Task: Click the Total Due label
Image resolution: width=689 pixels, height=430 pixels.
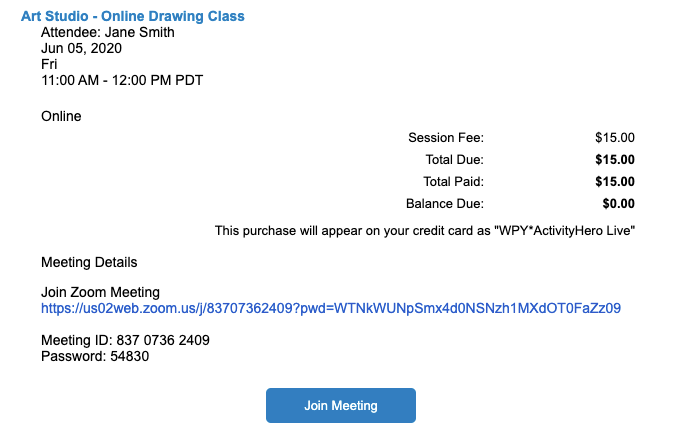Action: [x=454, y=159]
